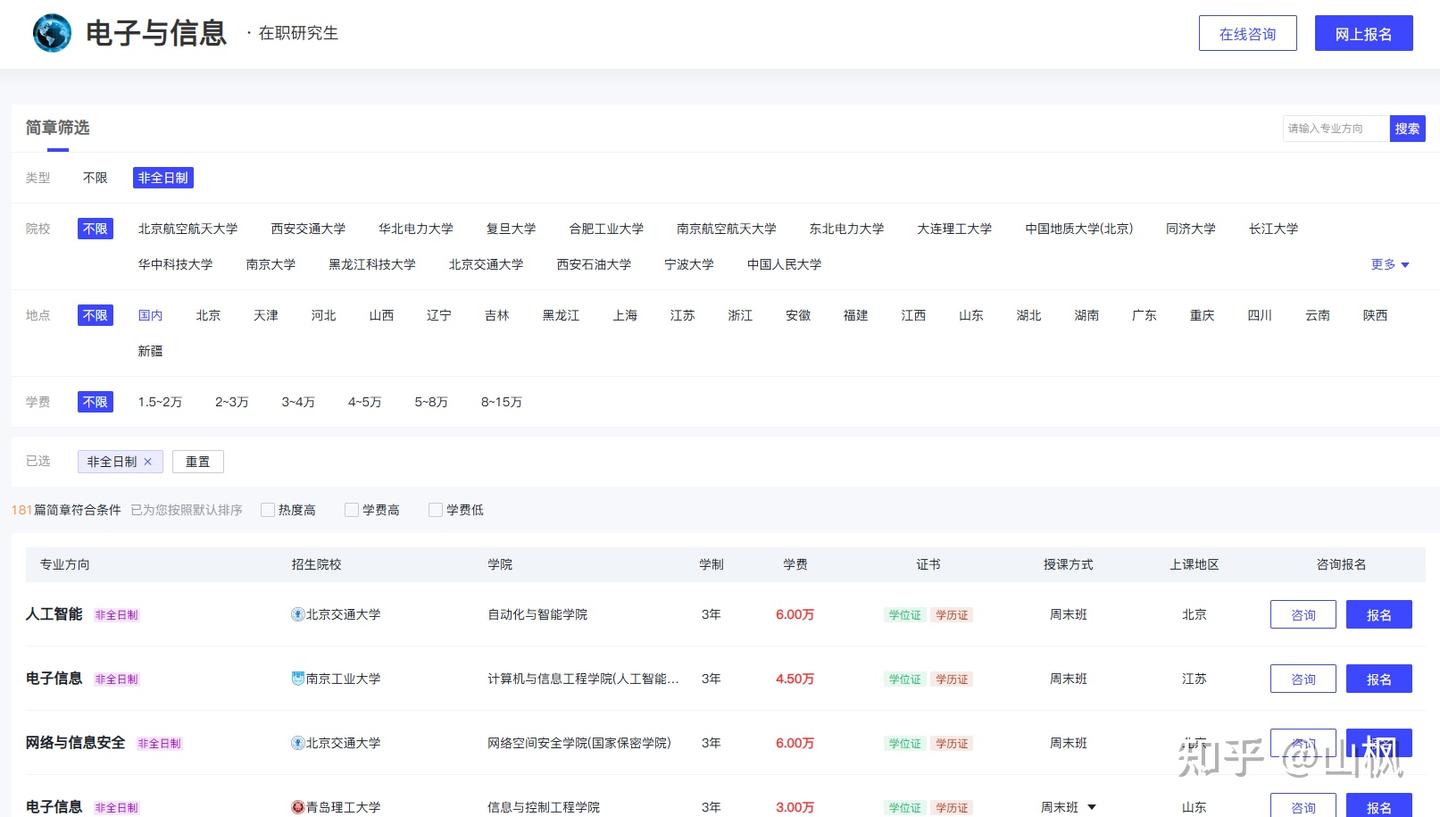Filter by 华中科技大学
Viewport: 1440px width, 817px height.
click(x=175, y=265)
